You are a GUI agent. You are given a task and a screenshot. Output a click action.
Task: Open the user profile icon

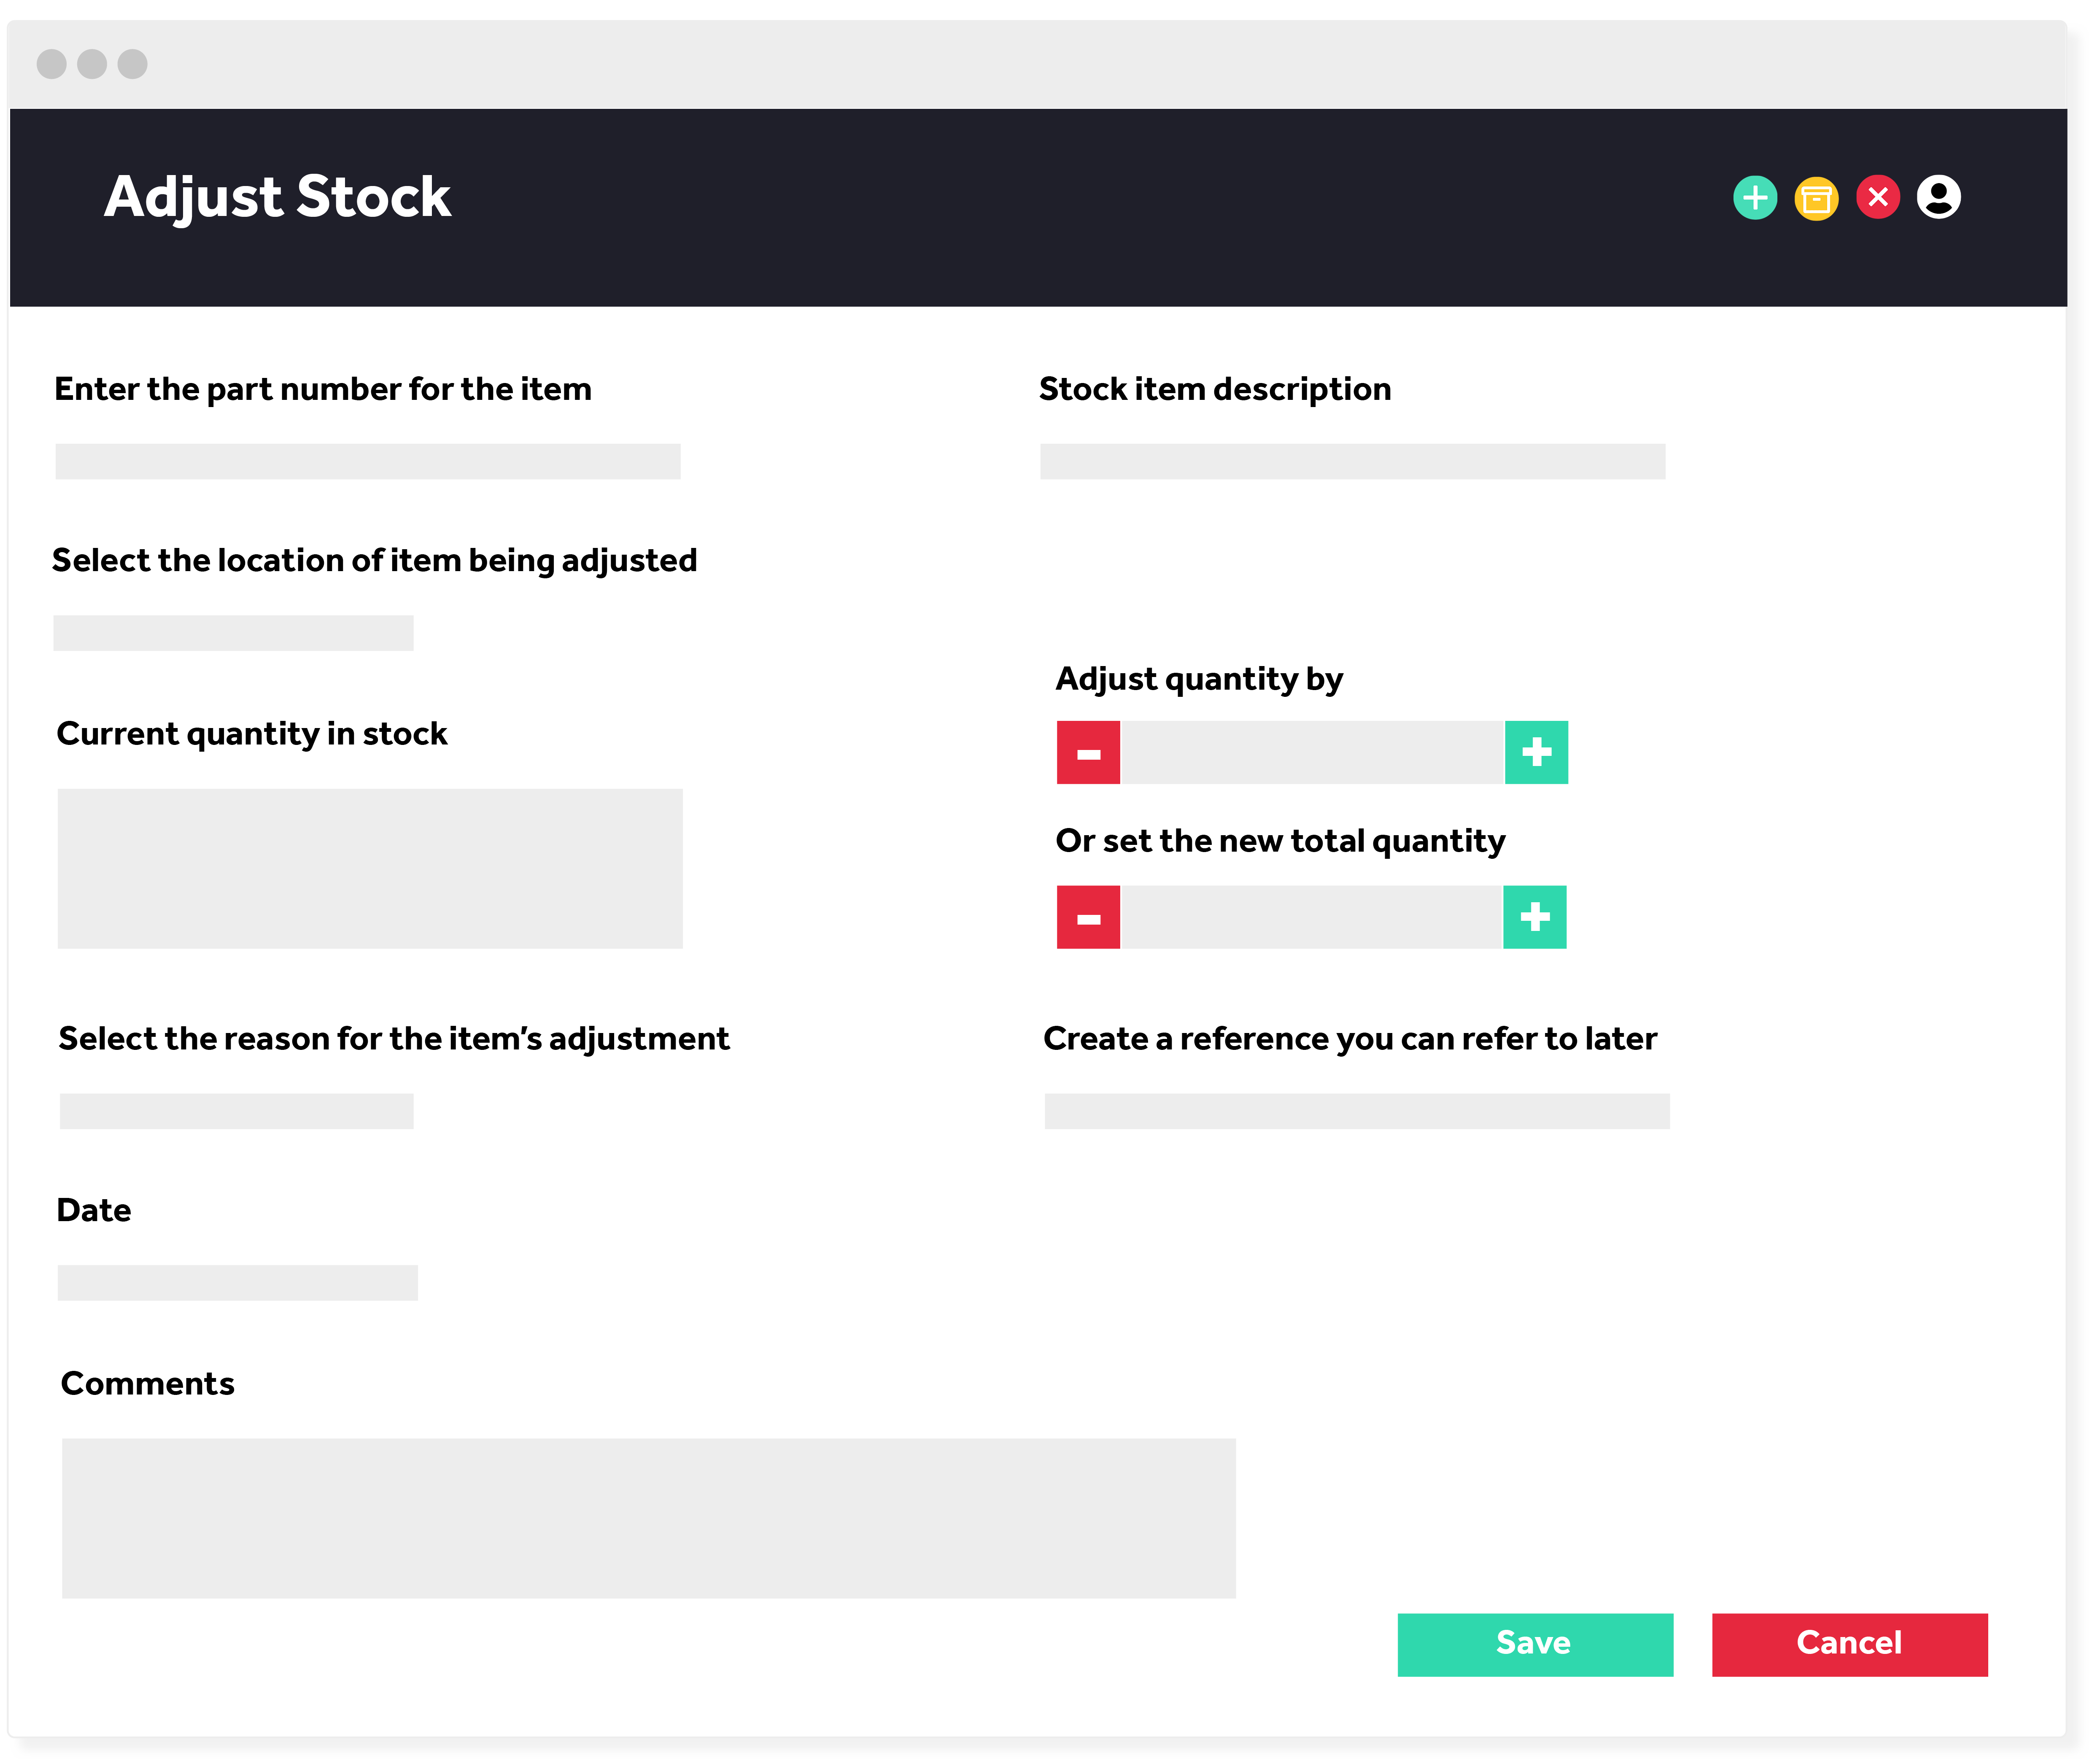1938,197
